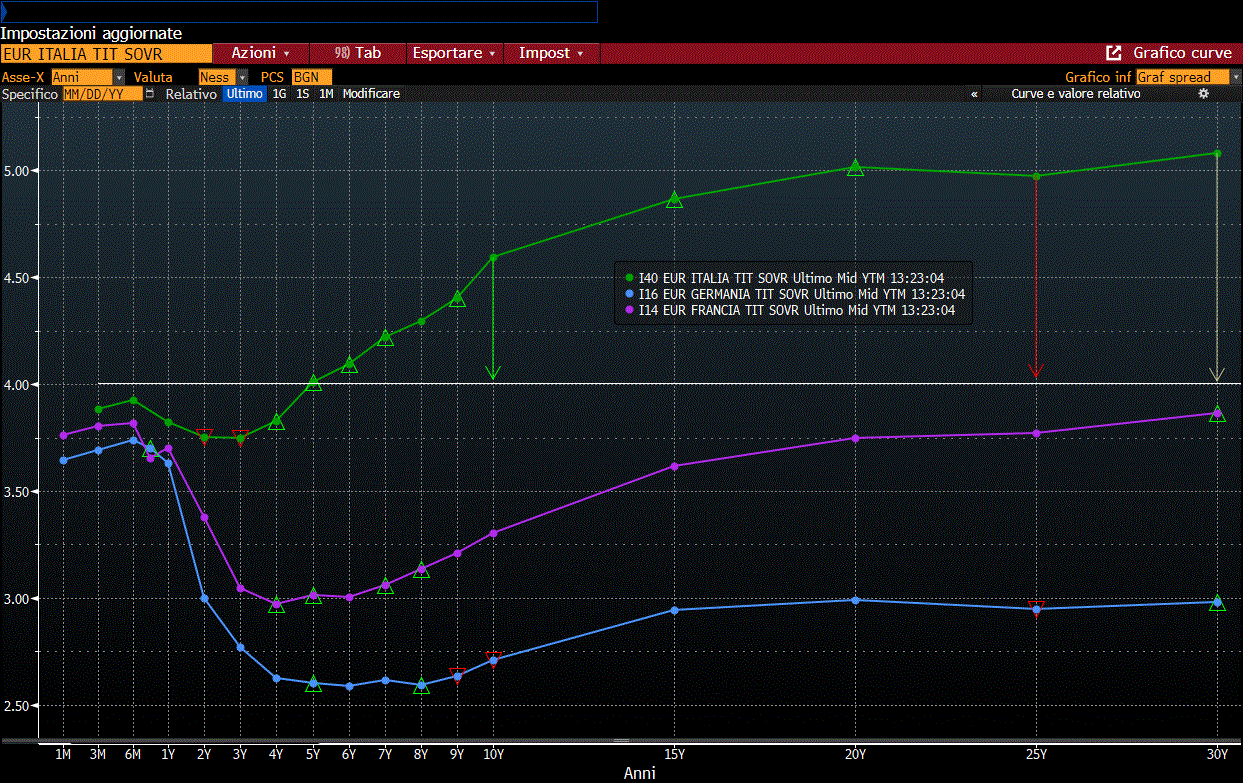Click the horizontal bar below the chart
The image size is (1243, 783).
621,741
